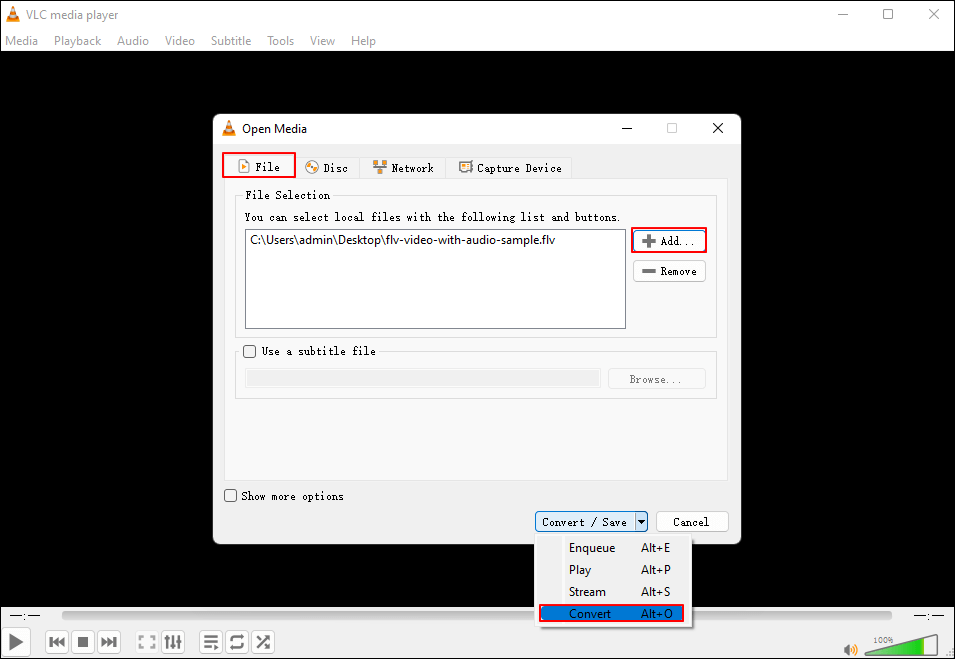Image resolution: width=955 pixels, height=659 pixels.
Task: Toggle loop repeat mode icon
Action: pyautogui.click(x=237, y=642)
